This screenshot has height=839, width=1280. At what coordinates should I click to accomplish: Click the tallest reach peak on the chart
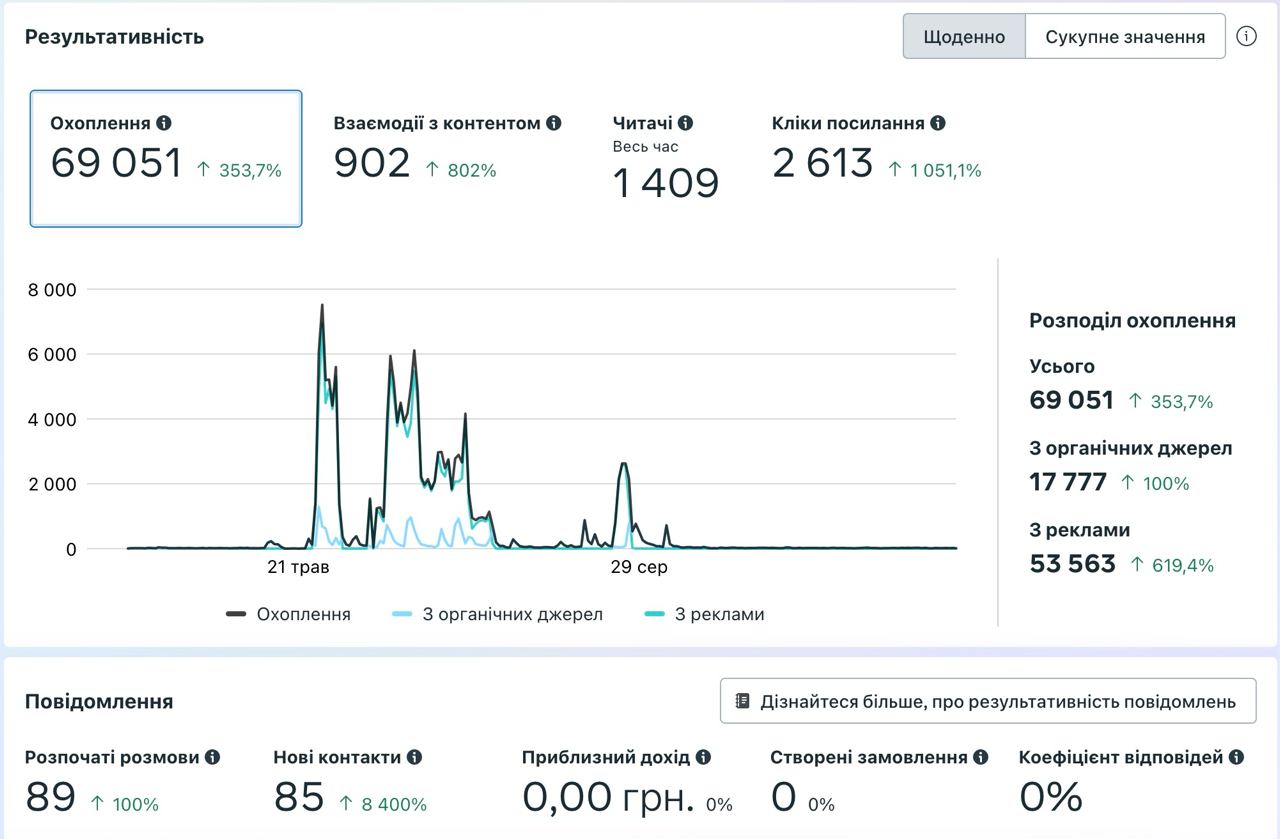(x=322, y=306)
